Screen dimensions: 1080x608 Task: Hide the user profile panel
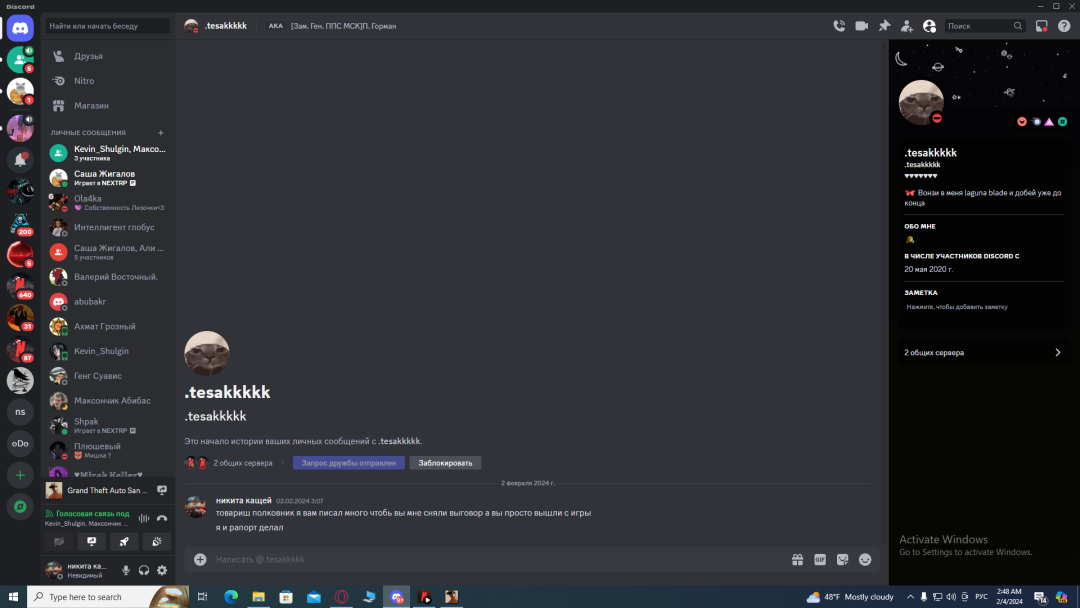pos(929,26)
